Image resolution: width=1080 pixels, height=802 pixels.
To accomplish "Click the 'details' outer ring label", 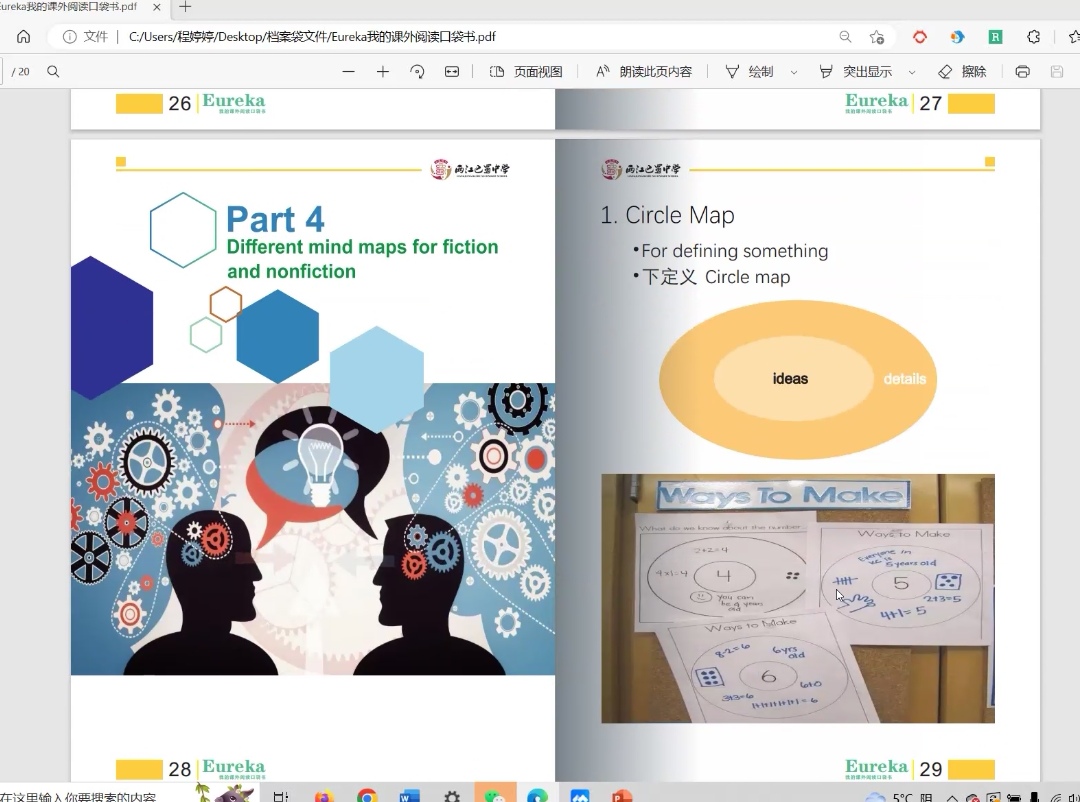I will point(905,379).
